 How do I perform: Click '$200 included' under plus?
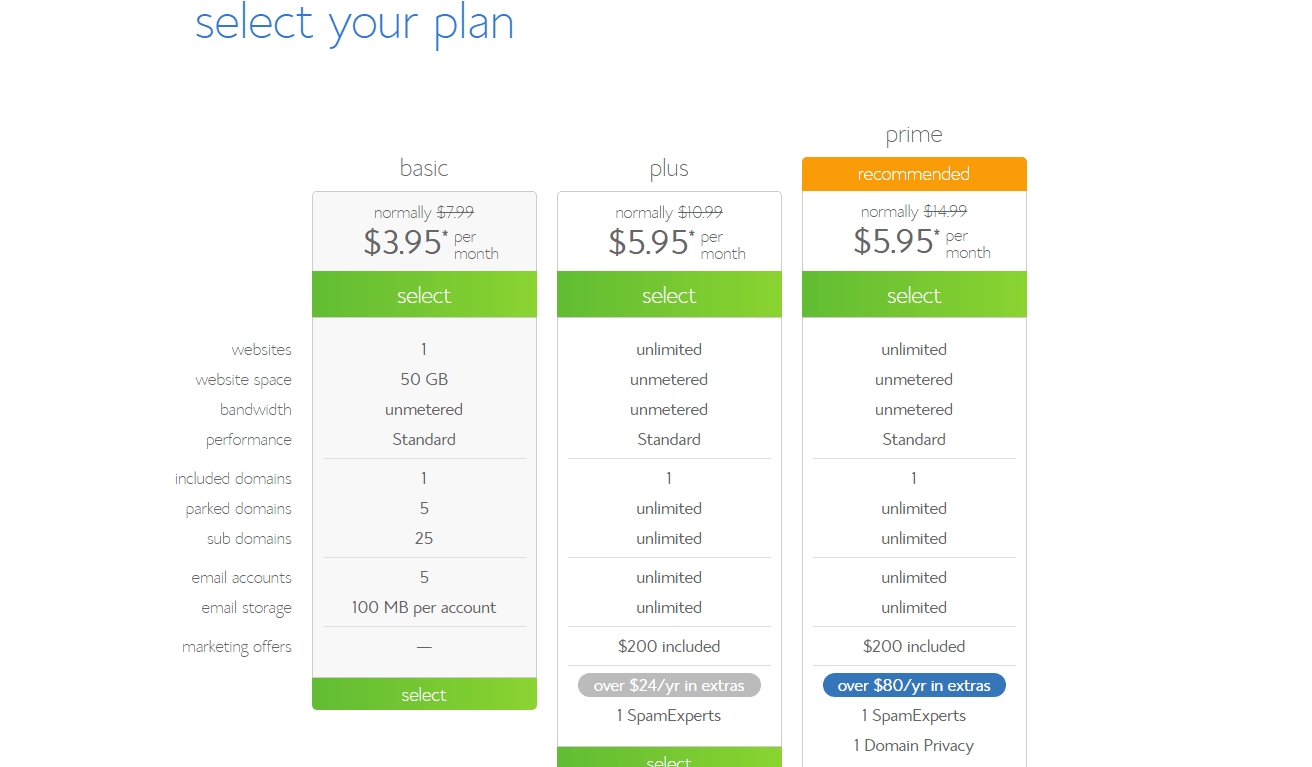(668, 646)
